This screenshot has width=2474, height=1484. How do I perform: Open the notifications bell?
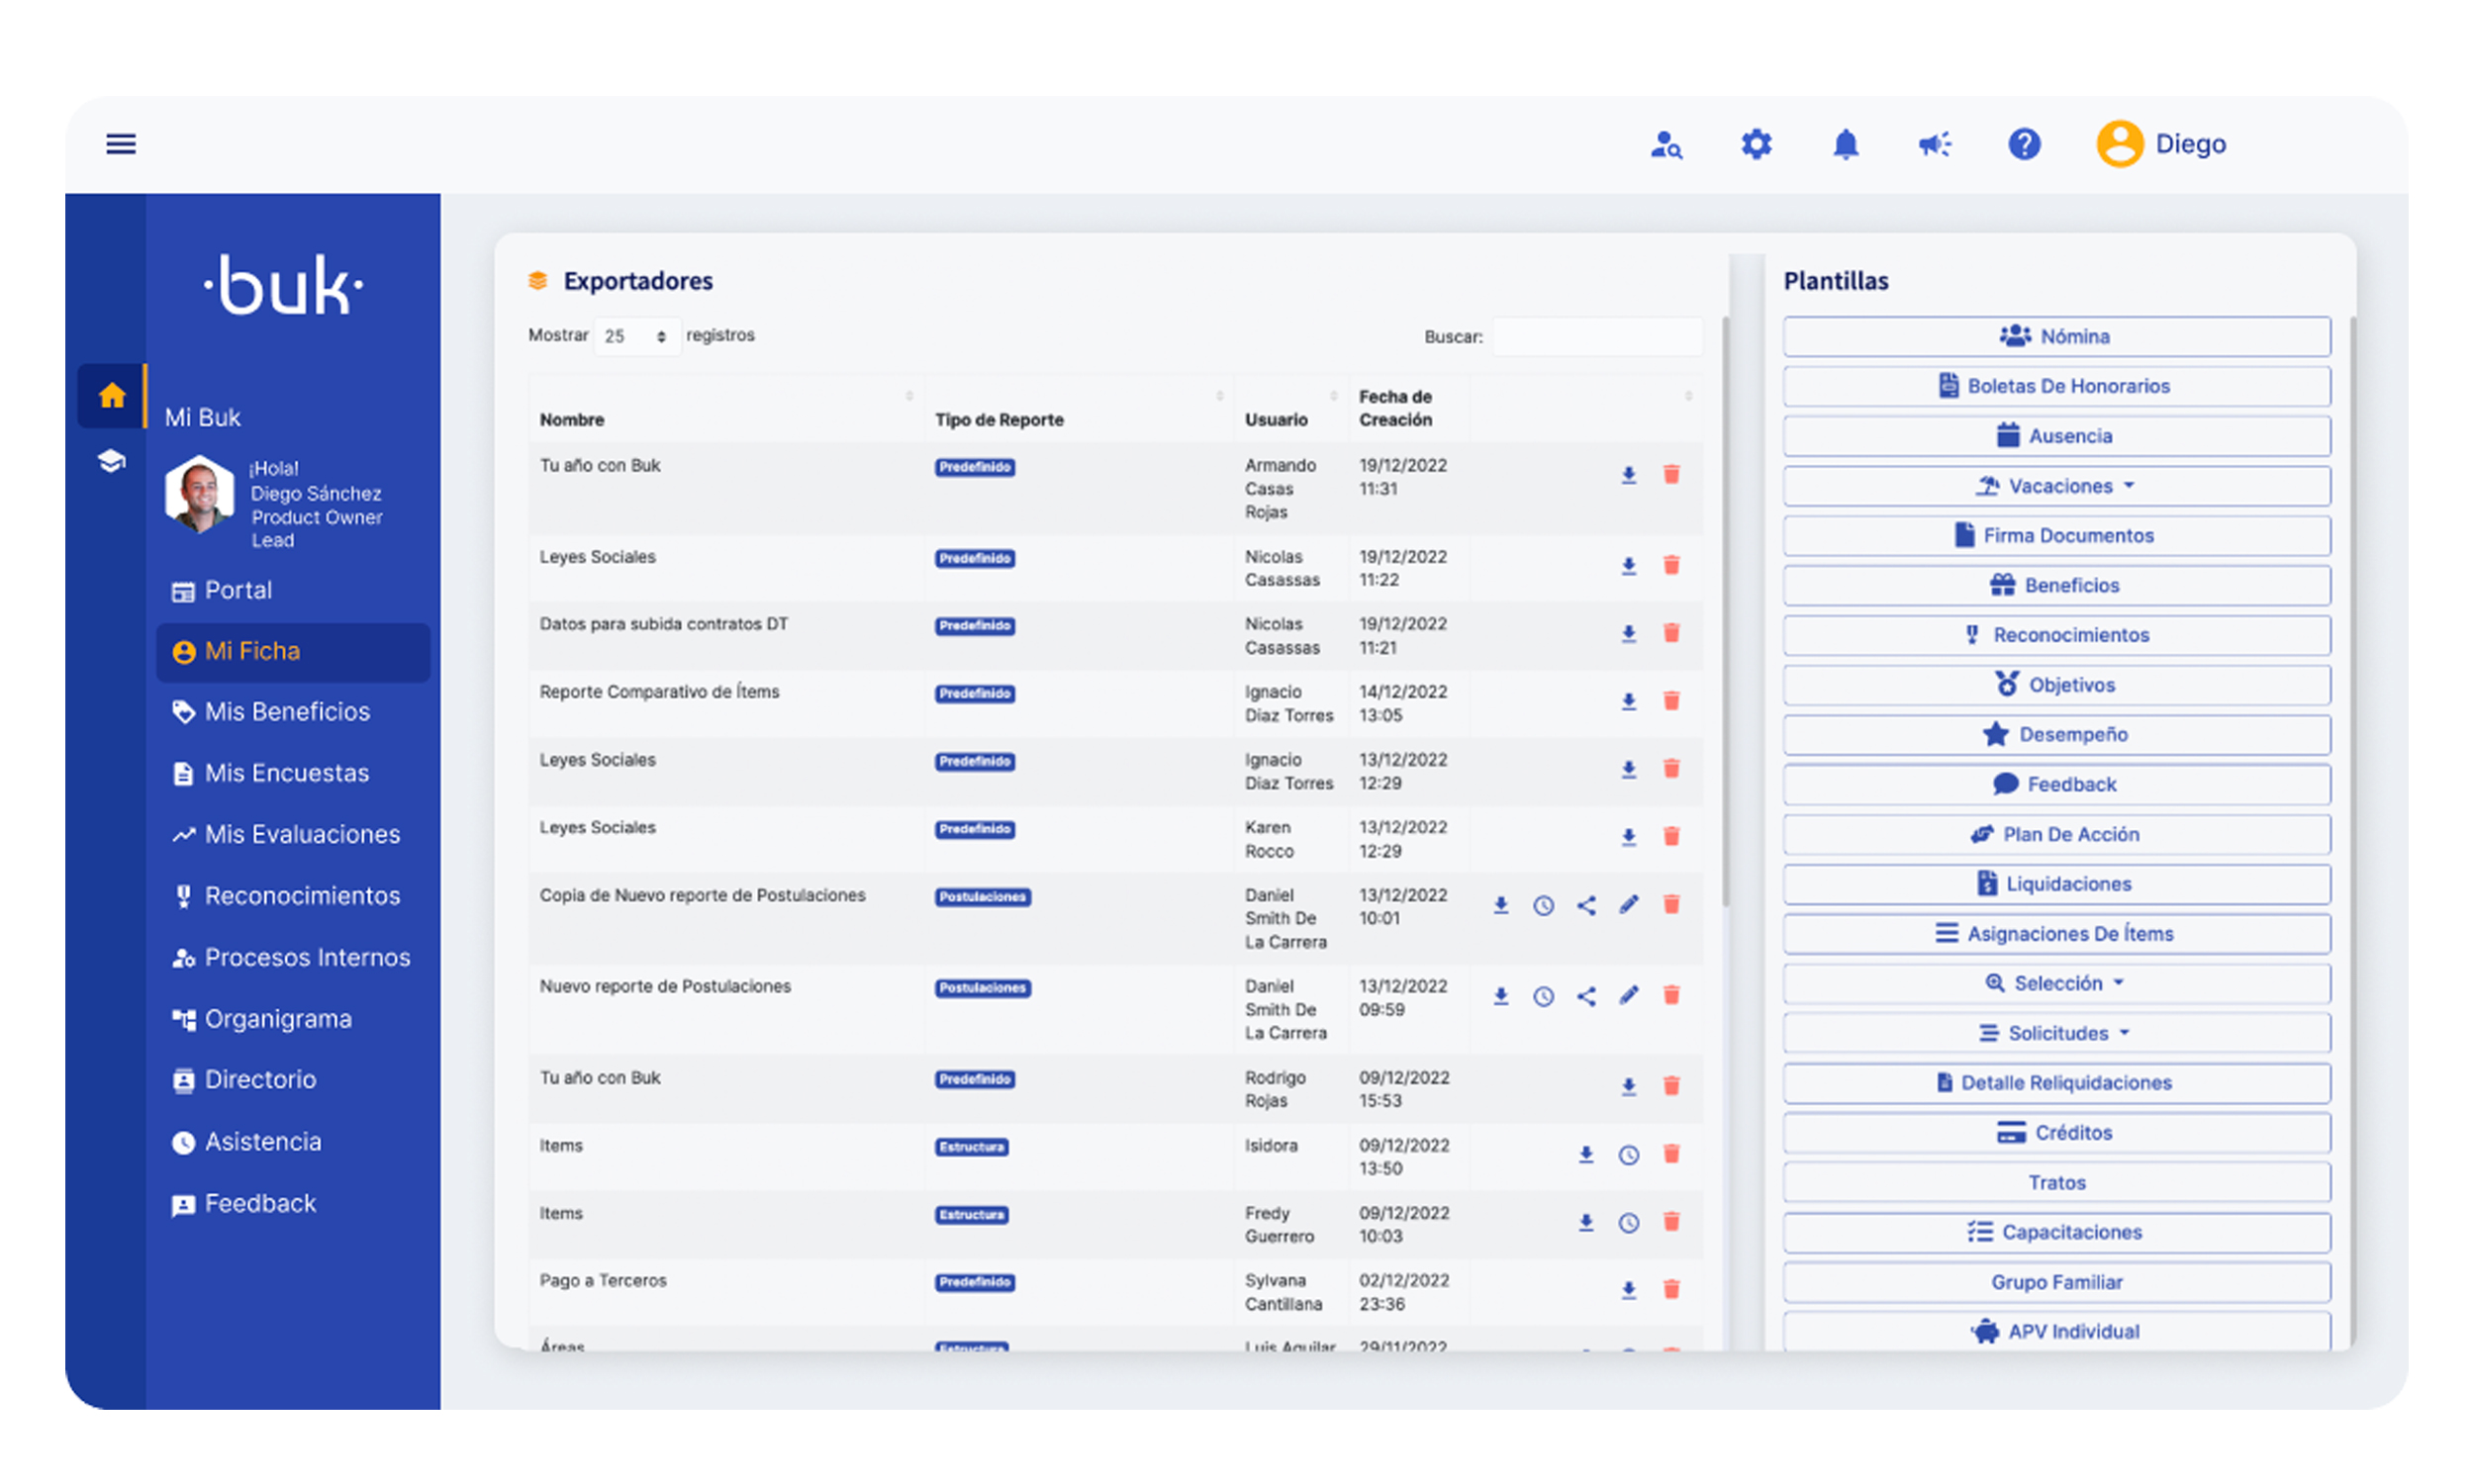click(1845, 145)
